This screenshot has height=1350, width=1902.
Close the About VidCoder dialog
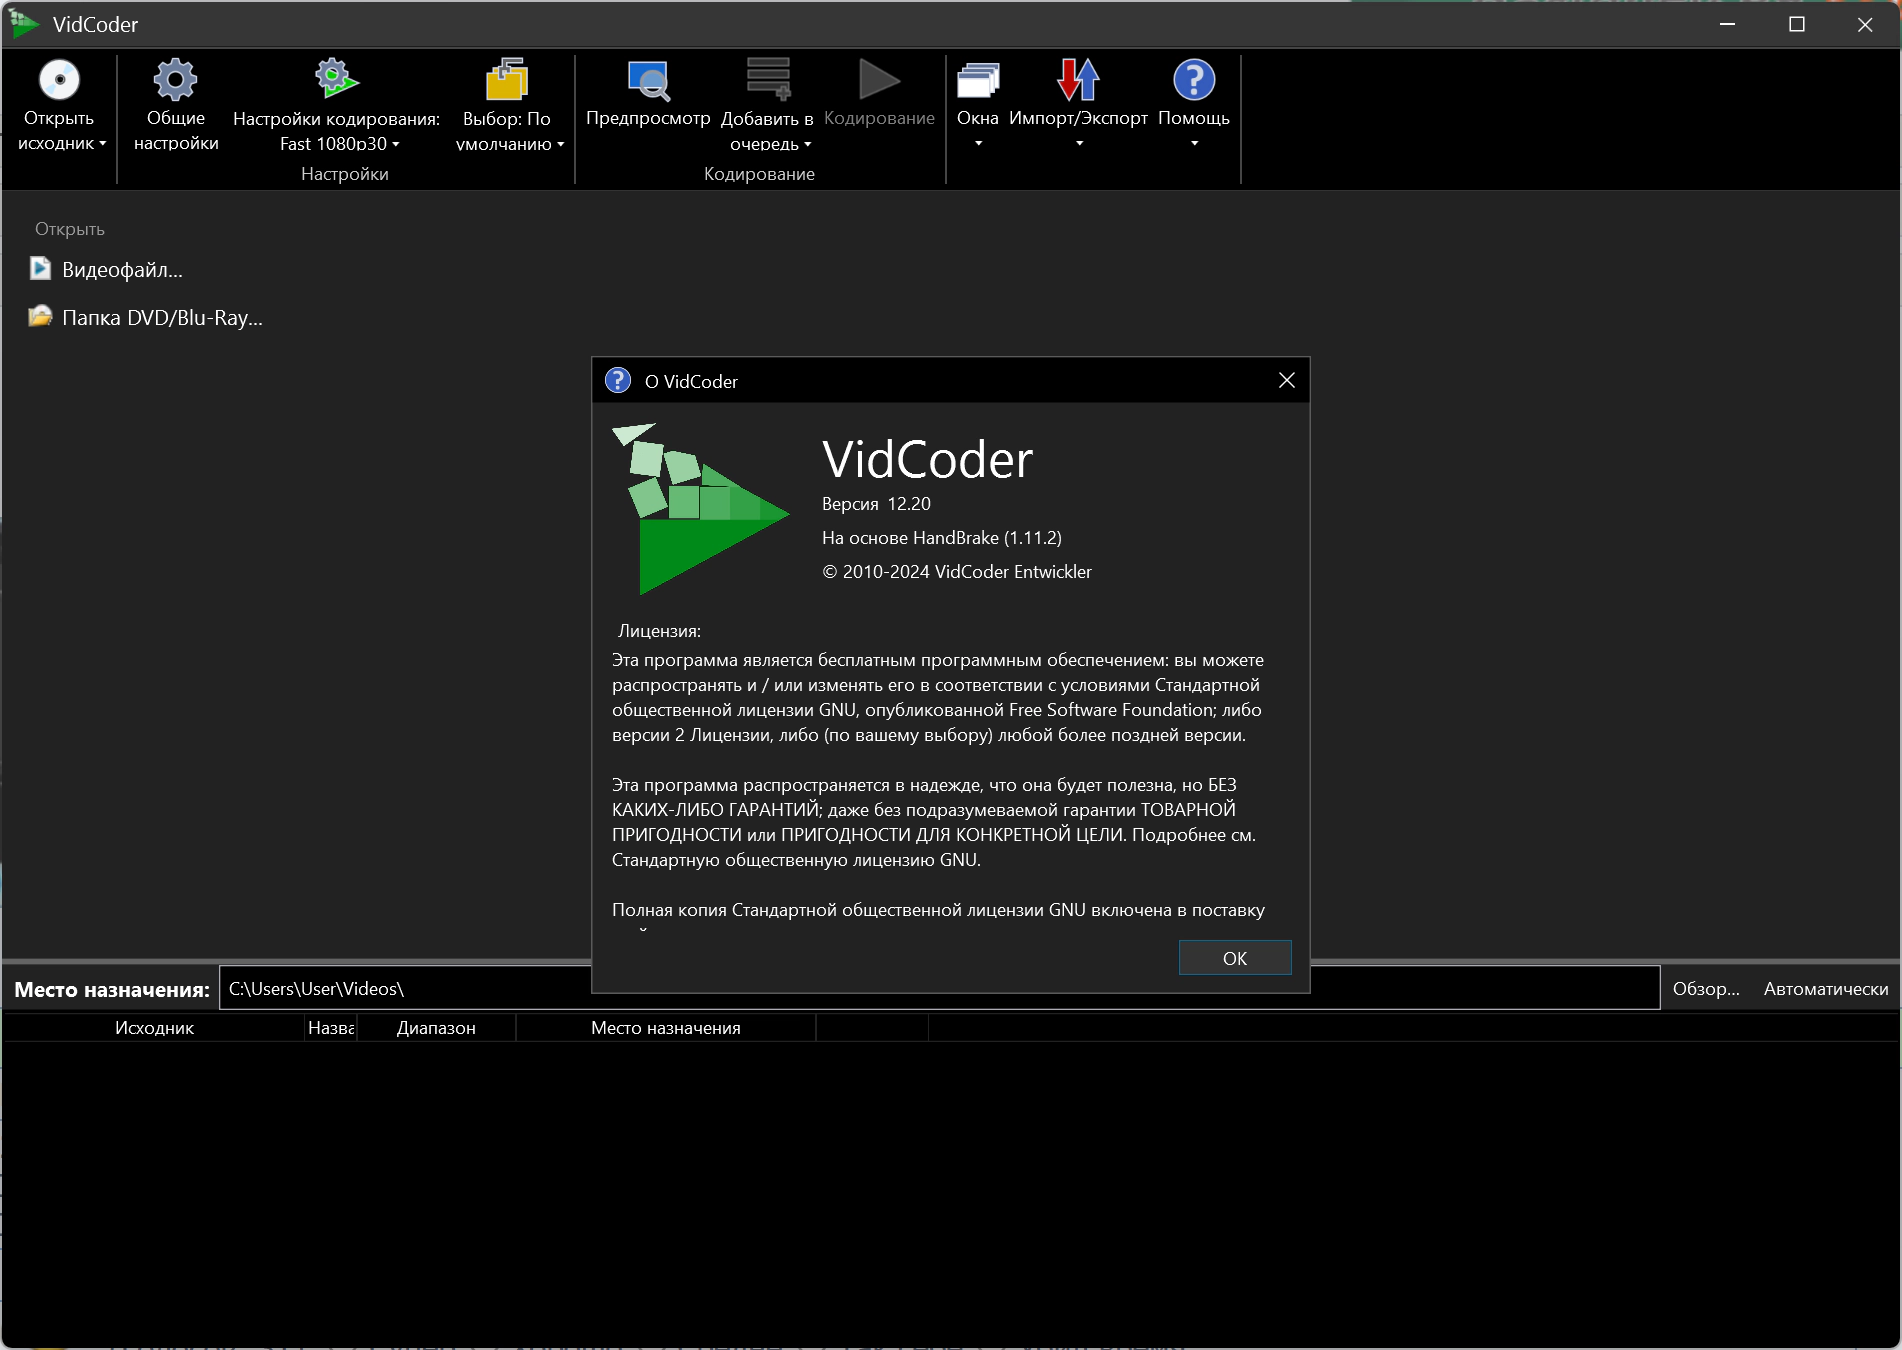pos(1287,380)
